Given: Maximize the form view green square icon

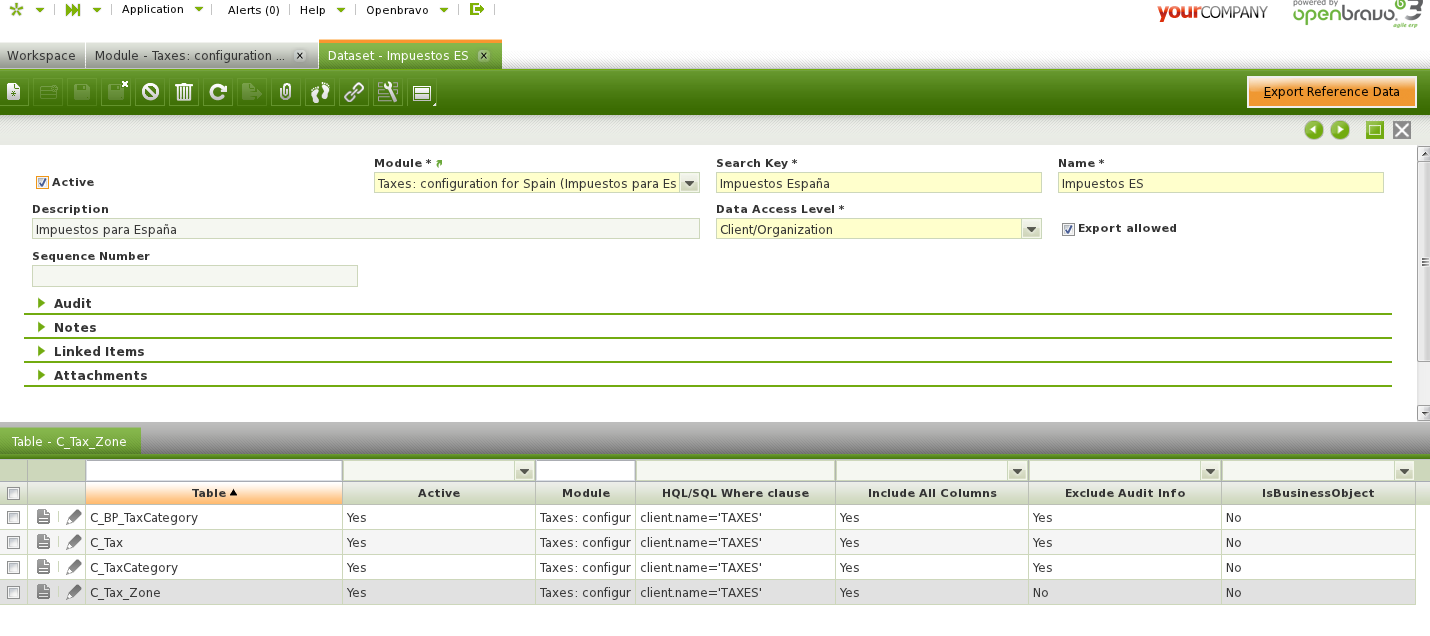Looking at the screenshot, I should tap(1375, 130).
